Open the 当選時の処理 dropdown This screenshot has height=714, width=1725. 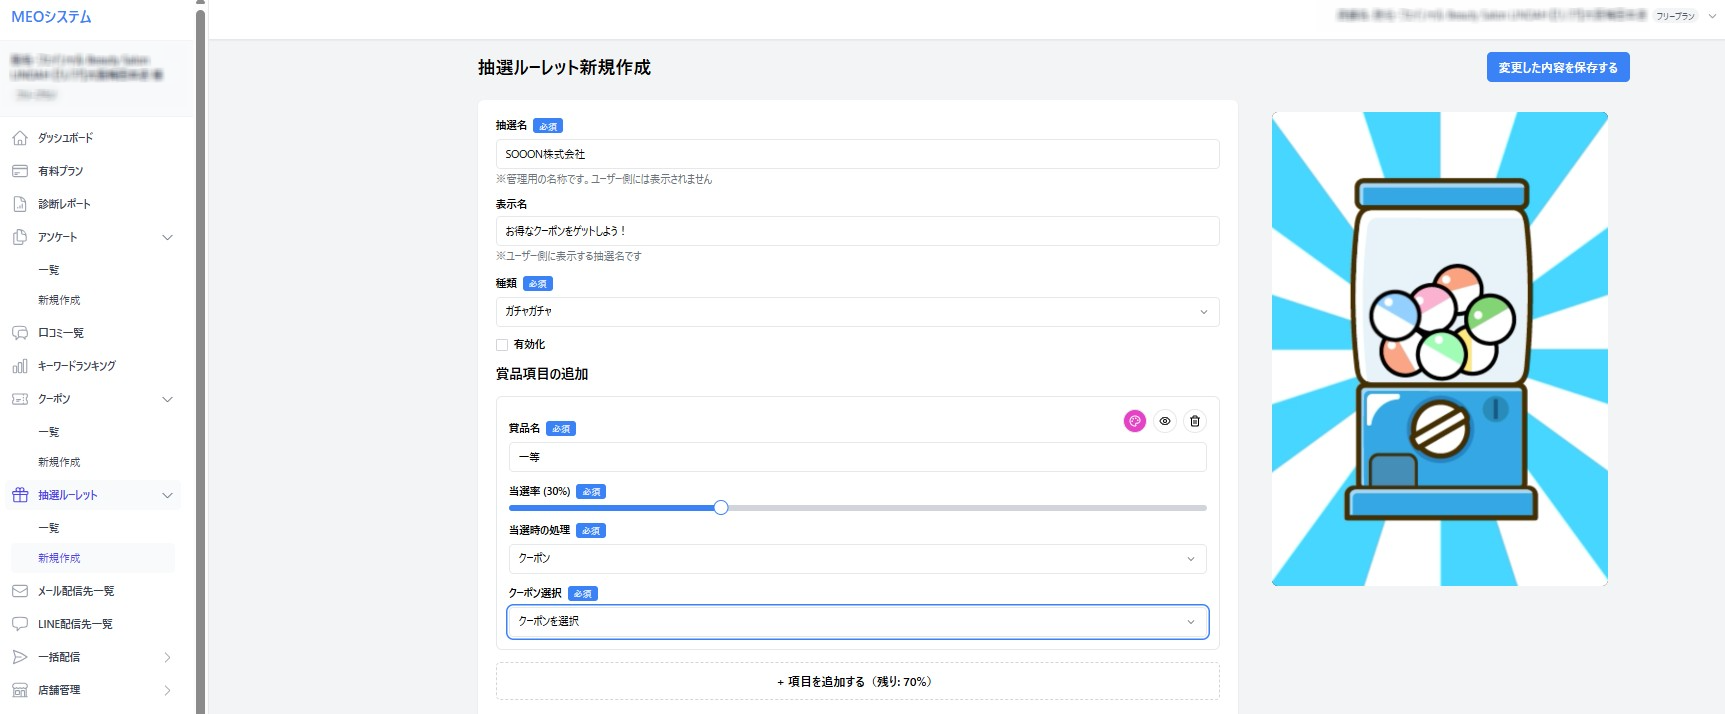coord(857,559)
